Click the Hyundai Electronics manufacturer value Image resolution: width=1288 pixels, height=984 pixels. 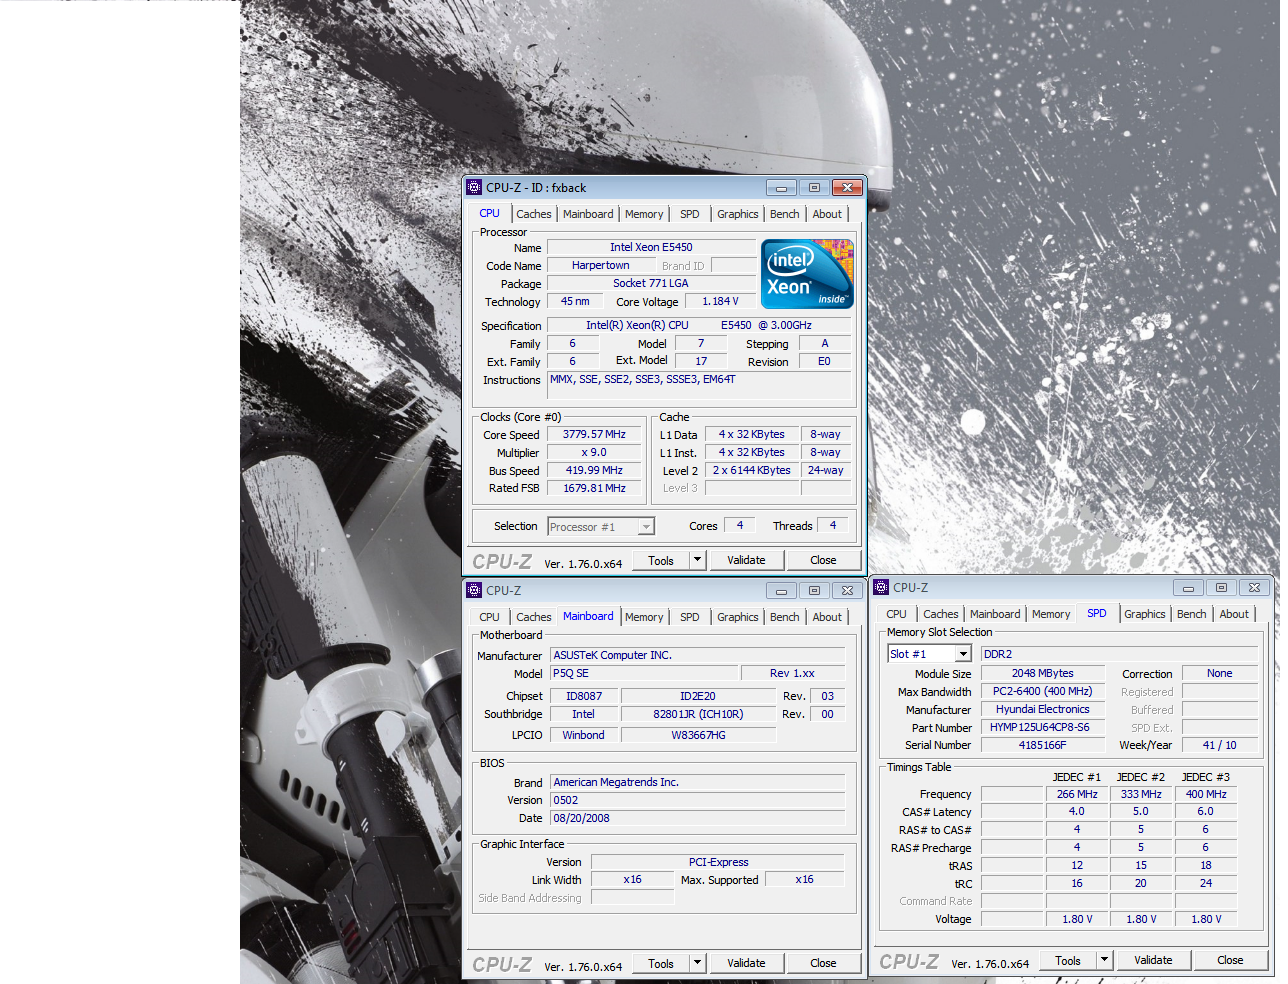click(x=1042, y=709)
